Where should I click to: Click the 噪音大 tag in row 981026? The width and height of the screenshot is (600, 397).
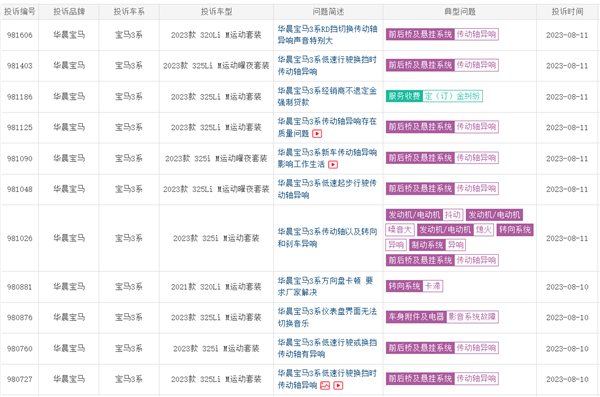tap(399, 230)
